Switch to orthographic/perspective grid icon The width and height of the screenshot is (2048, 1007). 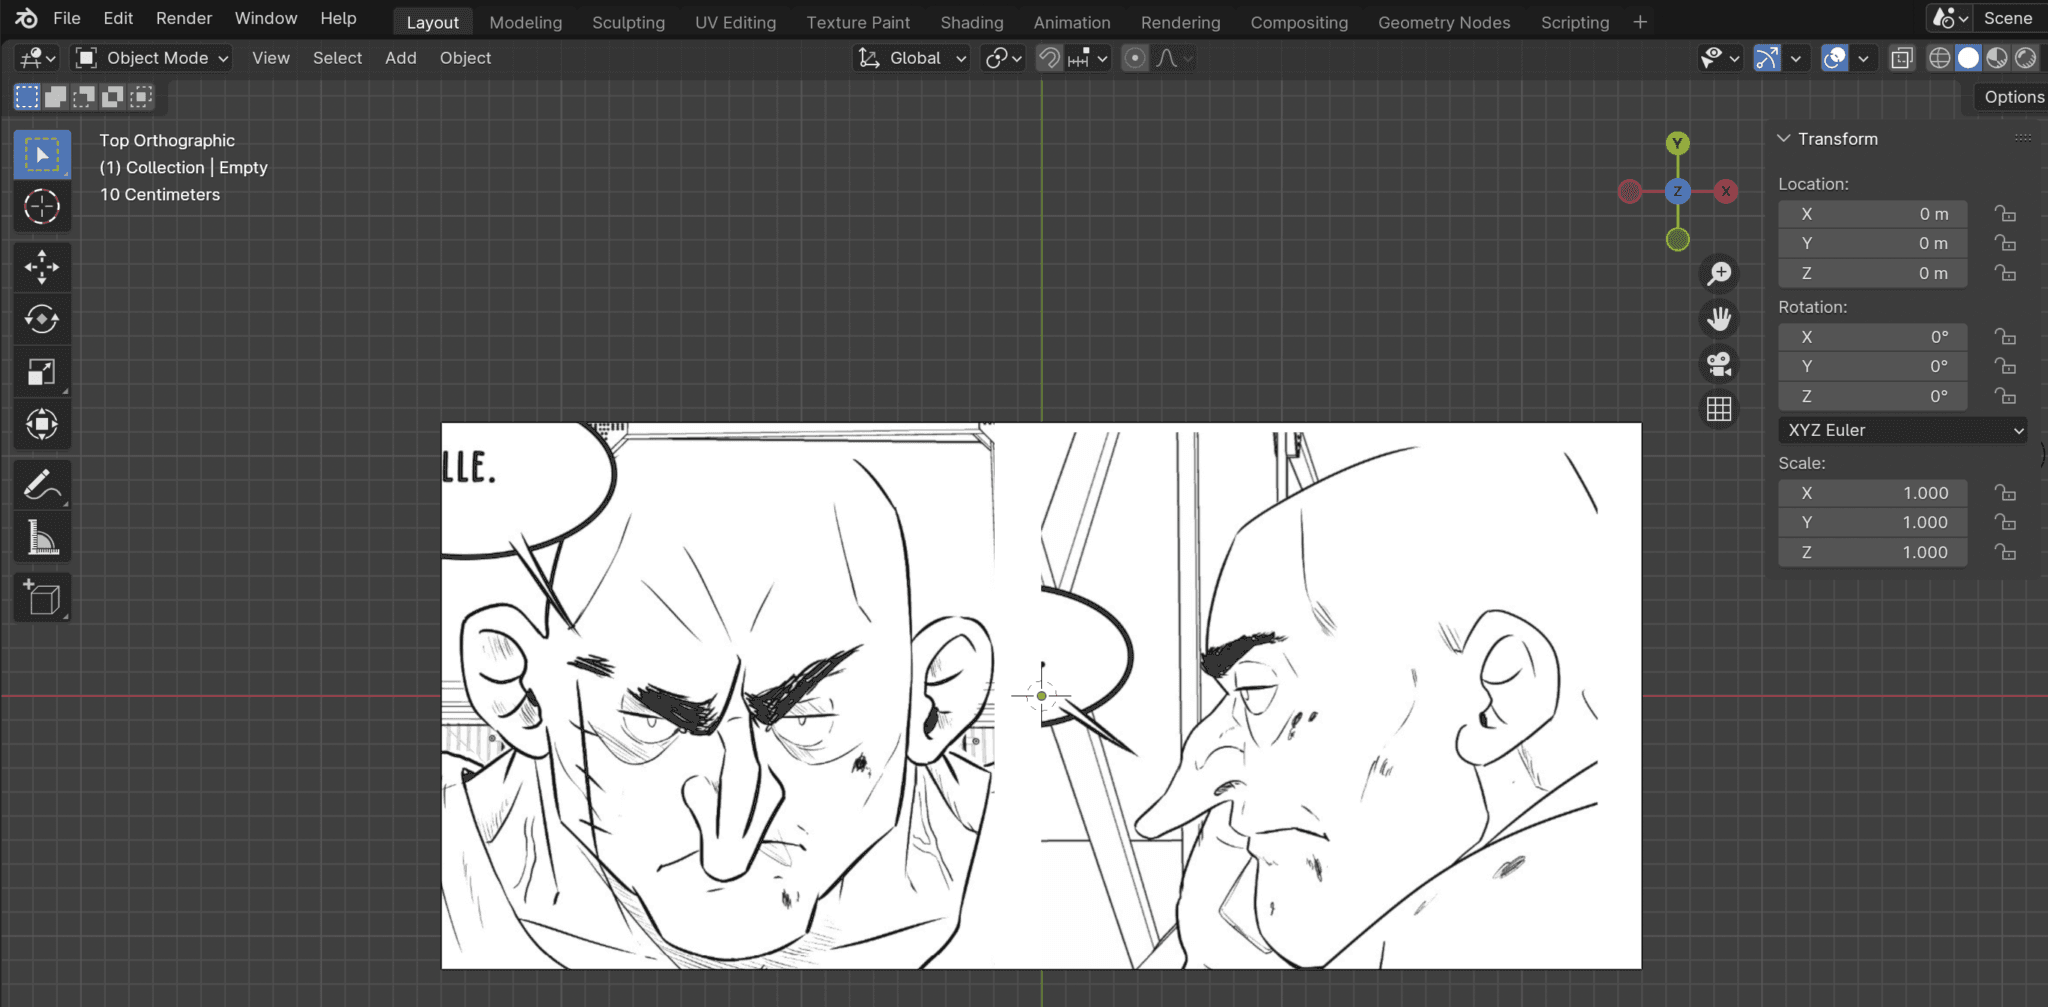[x=1719, y=409]
